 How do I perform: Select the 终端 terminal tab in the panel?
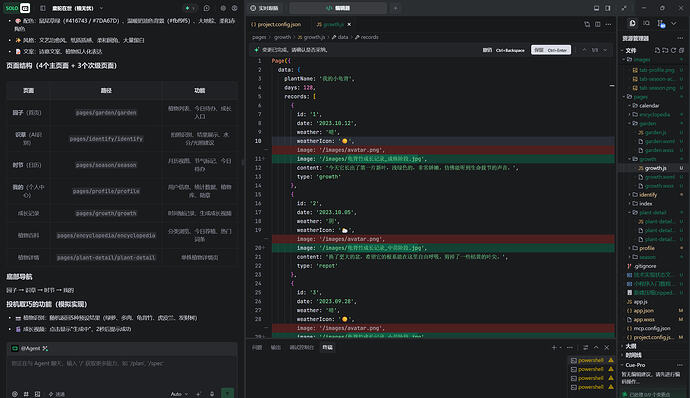pyautogui.click(x=327, y=347)
